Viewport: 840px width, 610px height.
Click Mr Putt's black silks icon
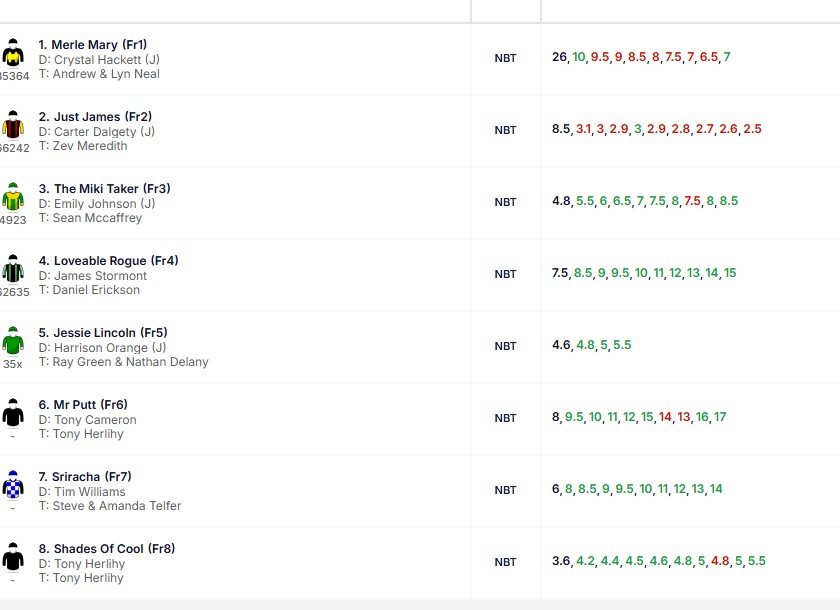13,413
